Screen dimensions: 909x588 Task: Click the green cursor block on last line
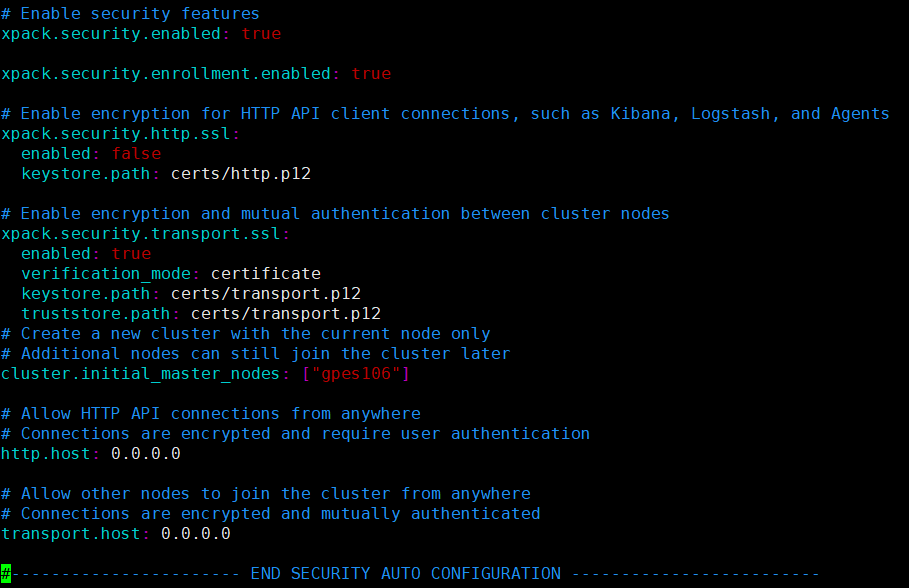click(x=6, y=574)
